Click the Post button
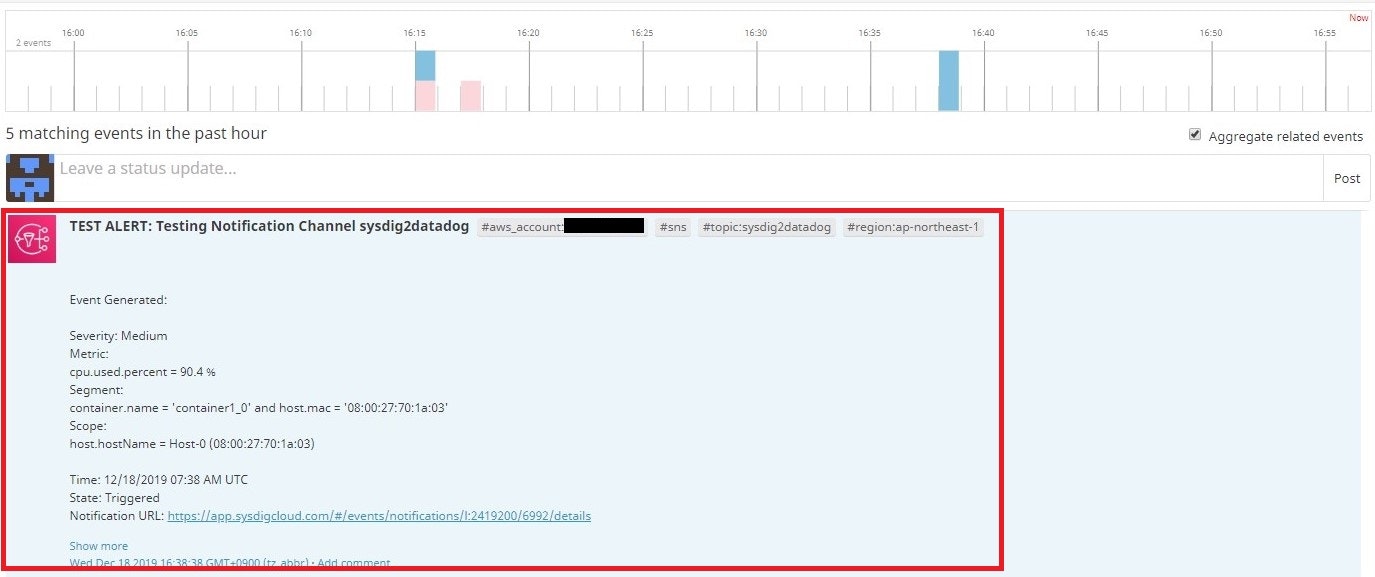This screenshot has height=577, width=1375. click(1347, 178)
